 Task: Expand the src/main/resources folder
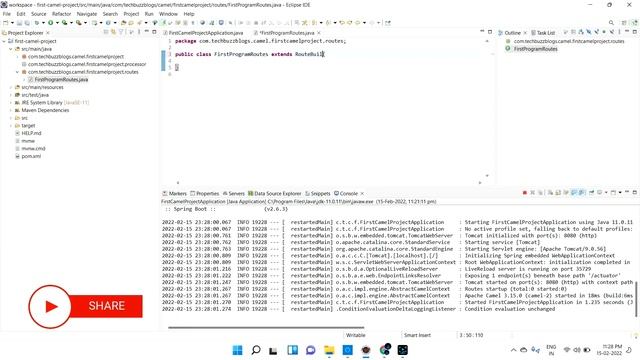11,87
